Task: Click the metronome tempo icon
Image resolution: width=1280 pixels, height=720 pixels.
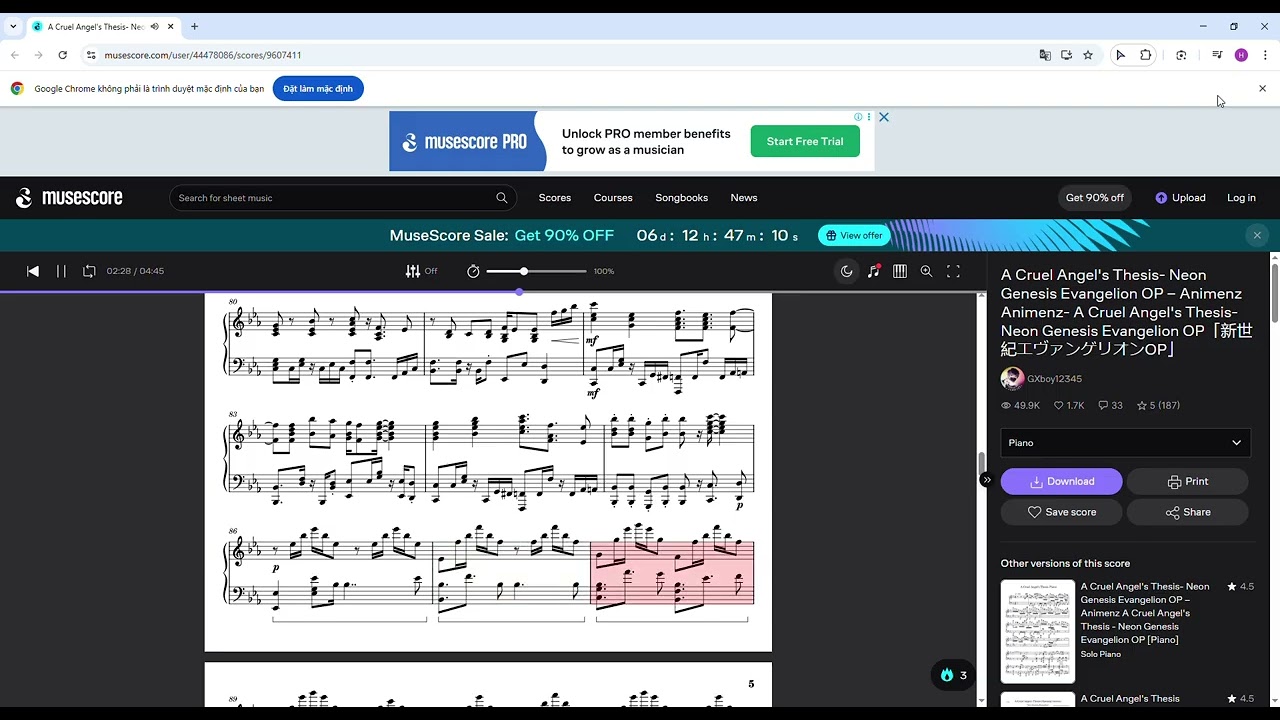Action: click(473, 271)
